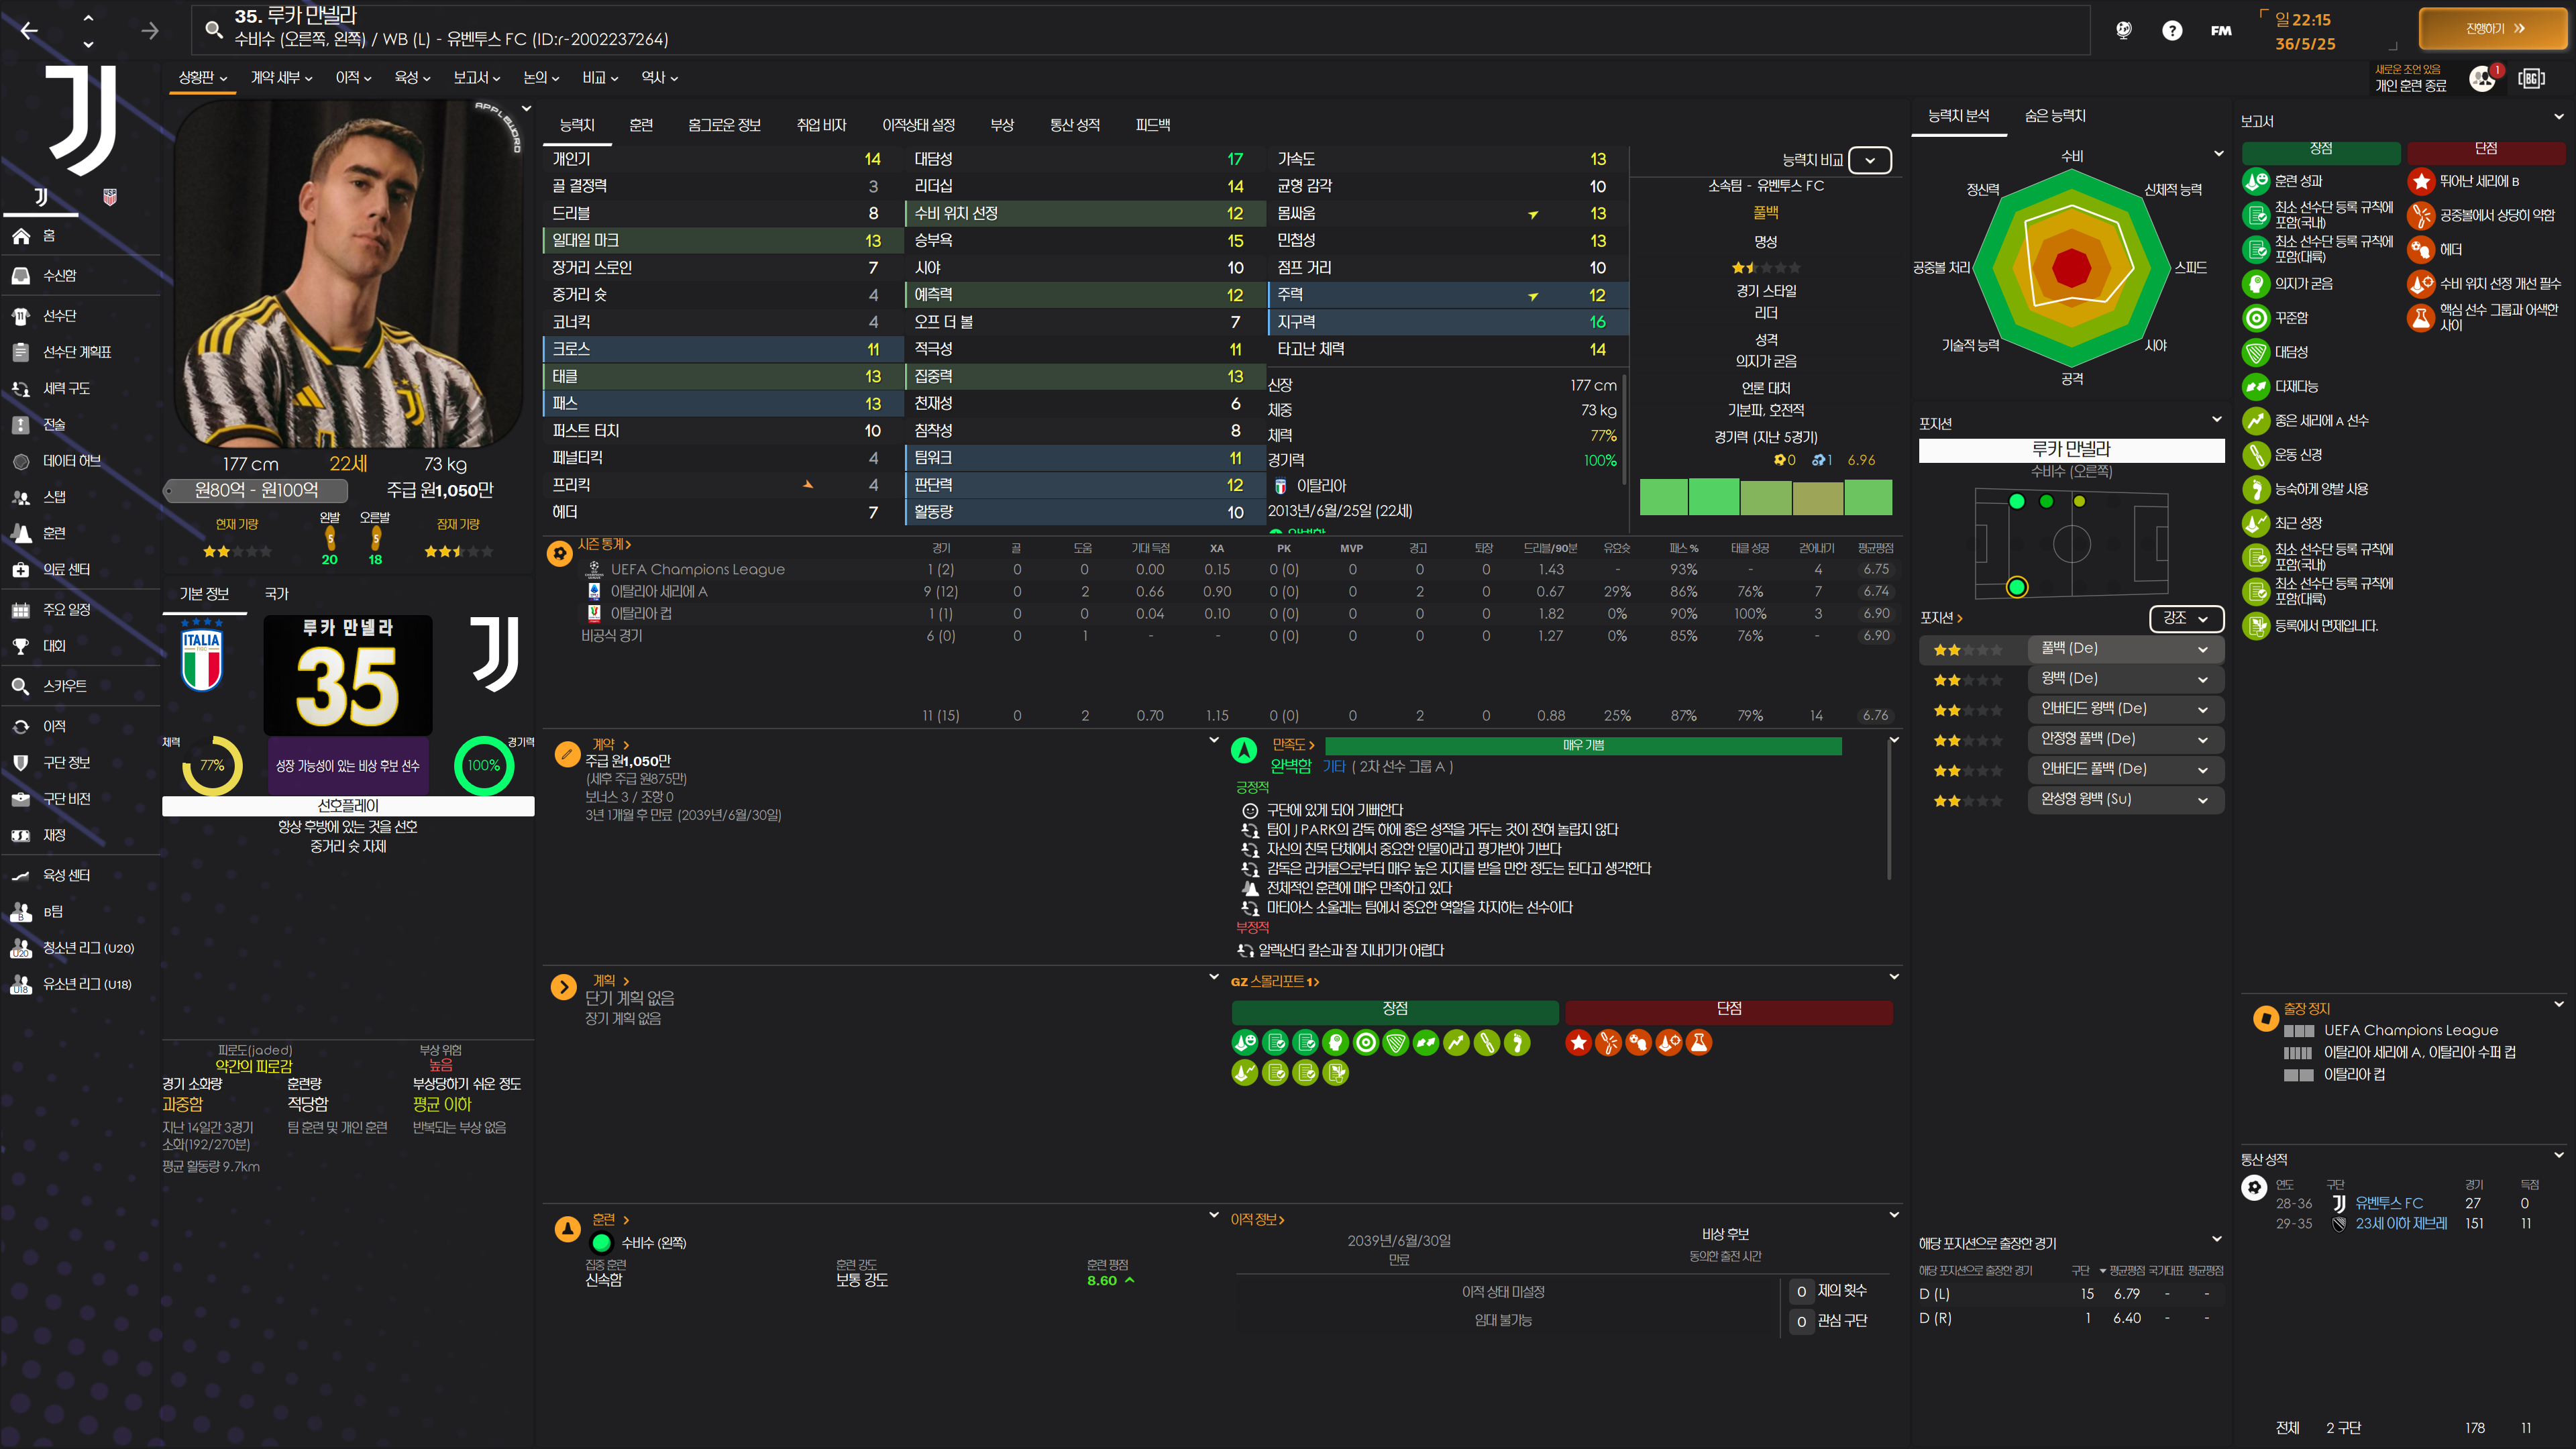The image size is (2576, 1449).
Task: Open 의료 센터 in the sidebar
Action: pos(66,569)
